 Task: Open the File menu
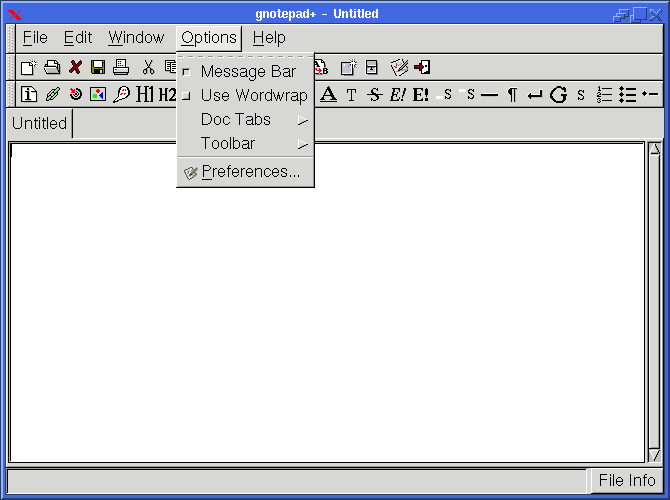[35, 38]
